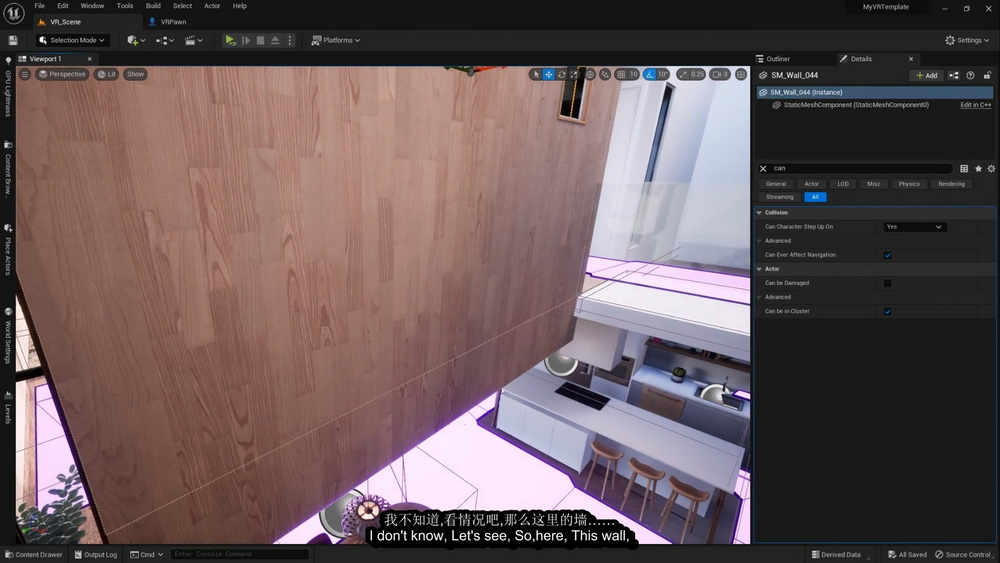
Task: Click the Add component button
Action: coord(927,75)
